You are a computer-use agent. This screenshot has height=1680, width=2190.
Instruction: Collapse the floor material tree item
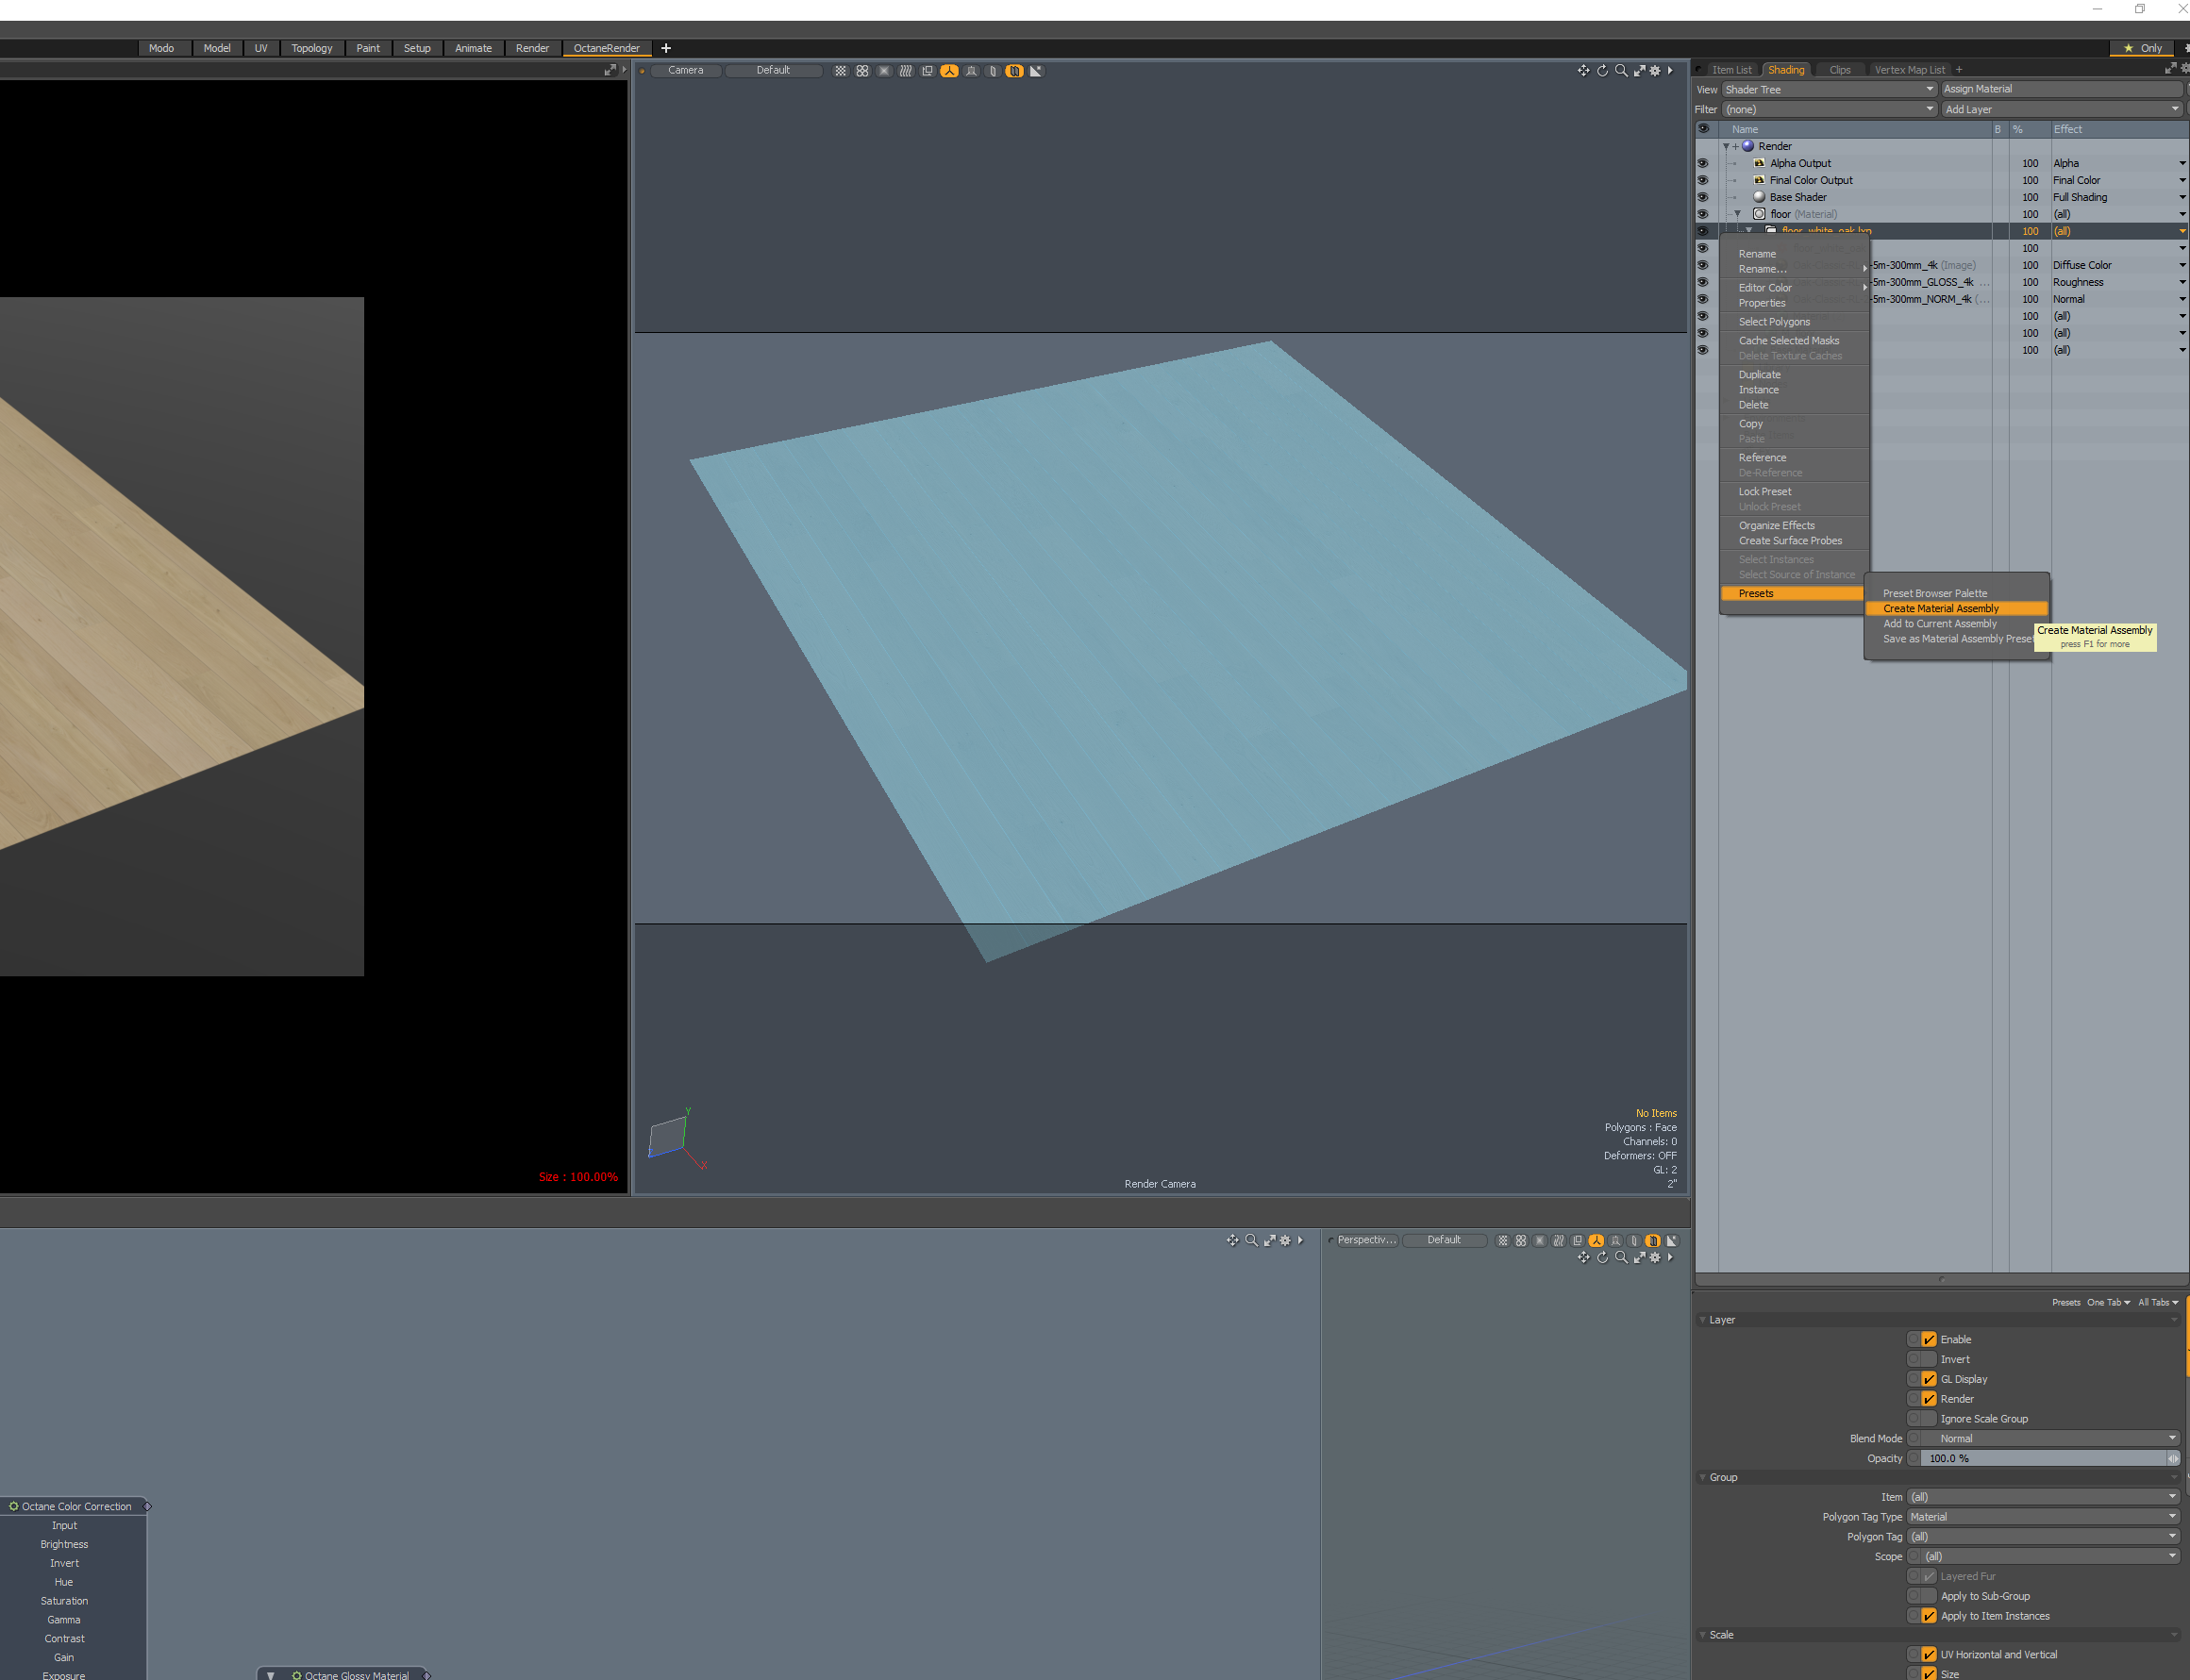point(1737,214)
